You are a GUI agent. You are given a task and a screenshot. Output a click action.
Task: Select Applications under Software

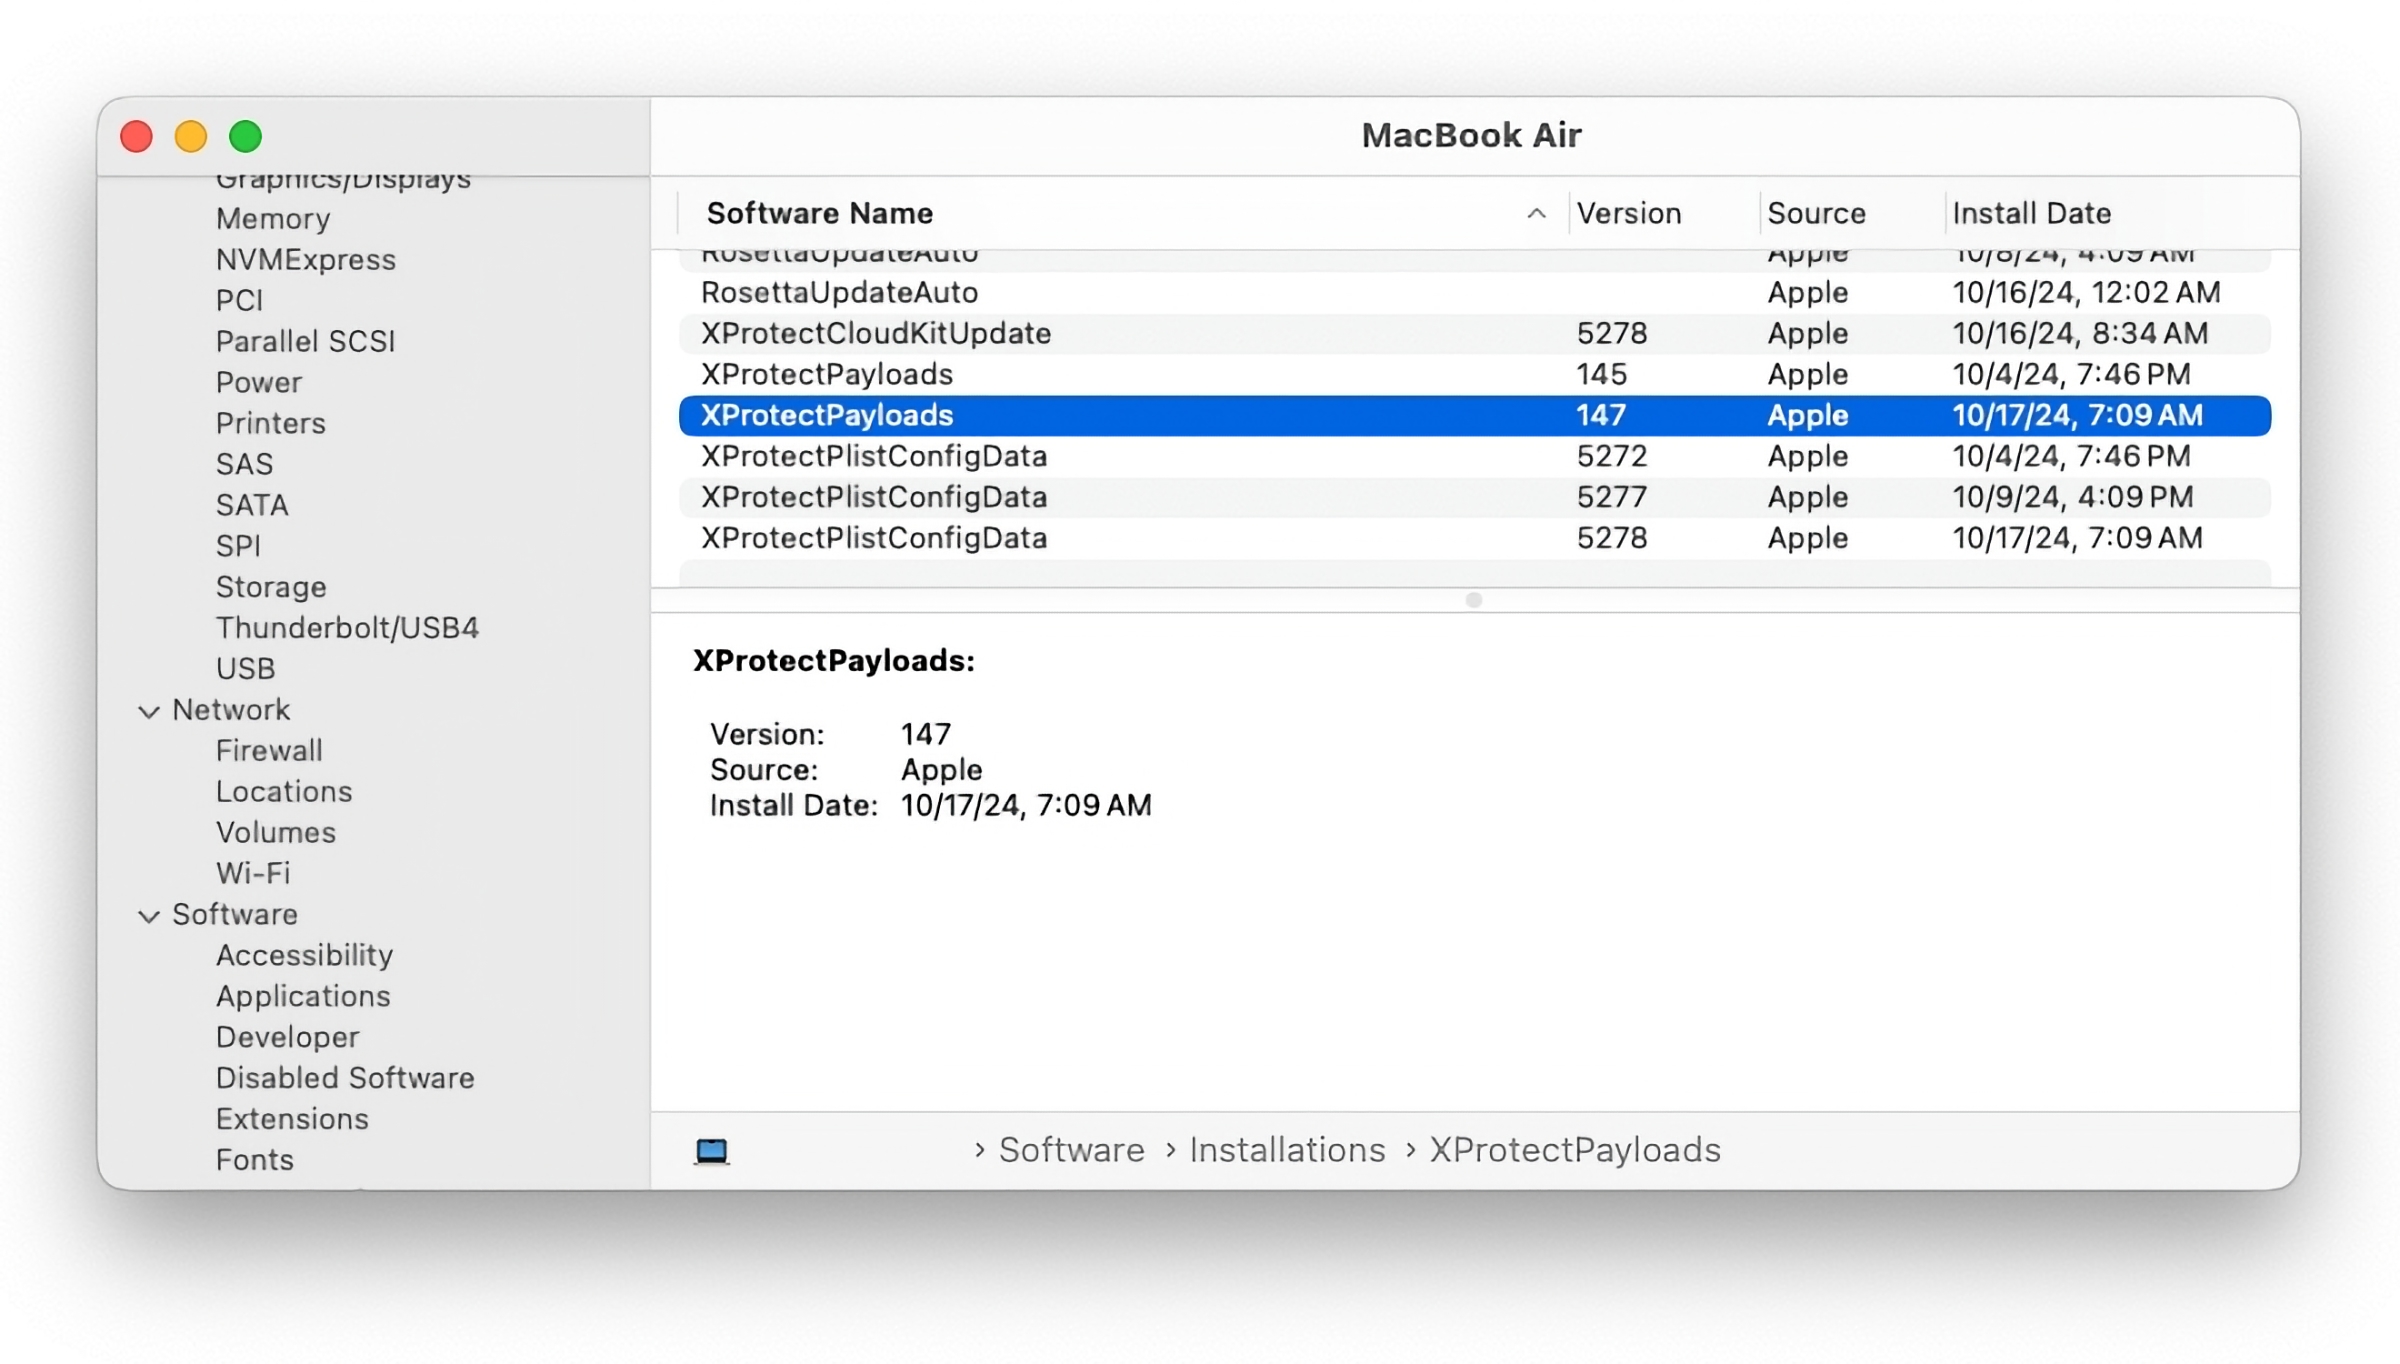click(303, 996)
